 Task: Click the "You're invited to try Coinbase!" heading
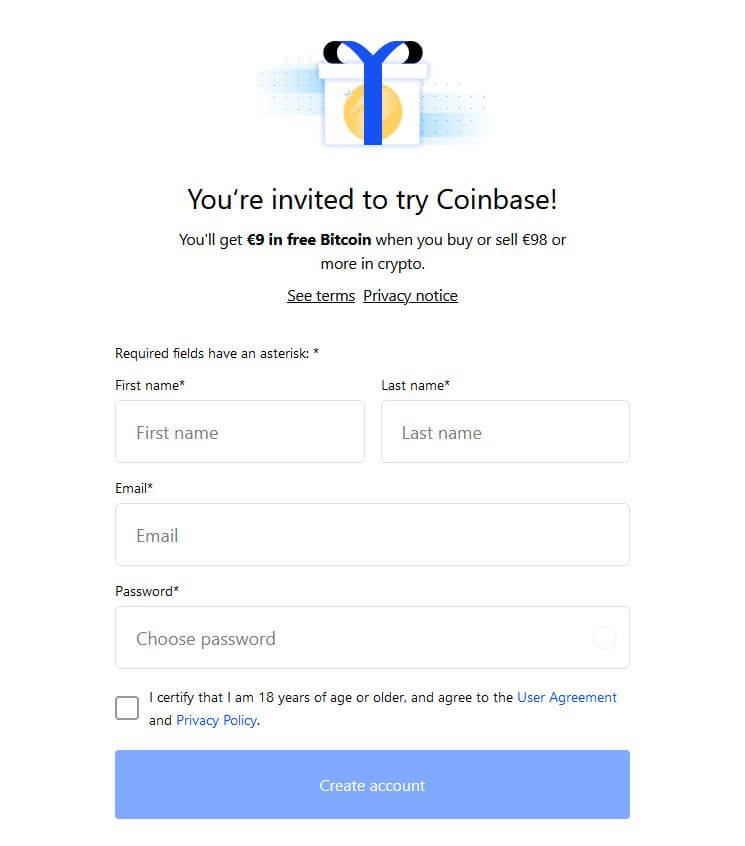click(x=372, y=200)
